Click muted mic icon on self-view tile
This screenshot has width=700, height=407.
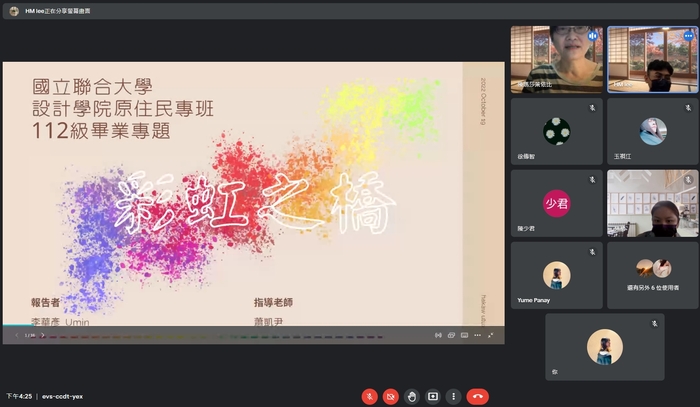(654, 324)
